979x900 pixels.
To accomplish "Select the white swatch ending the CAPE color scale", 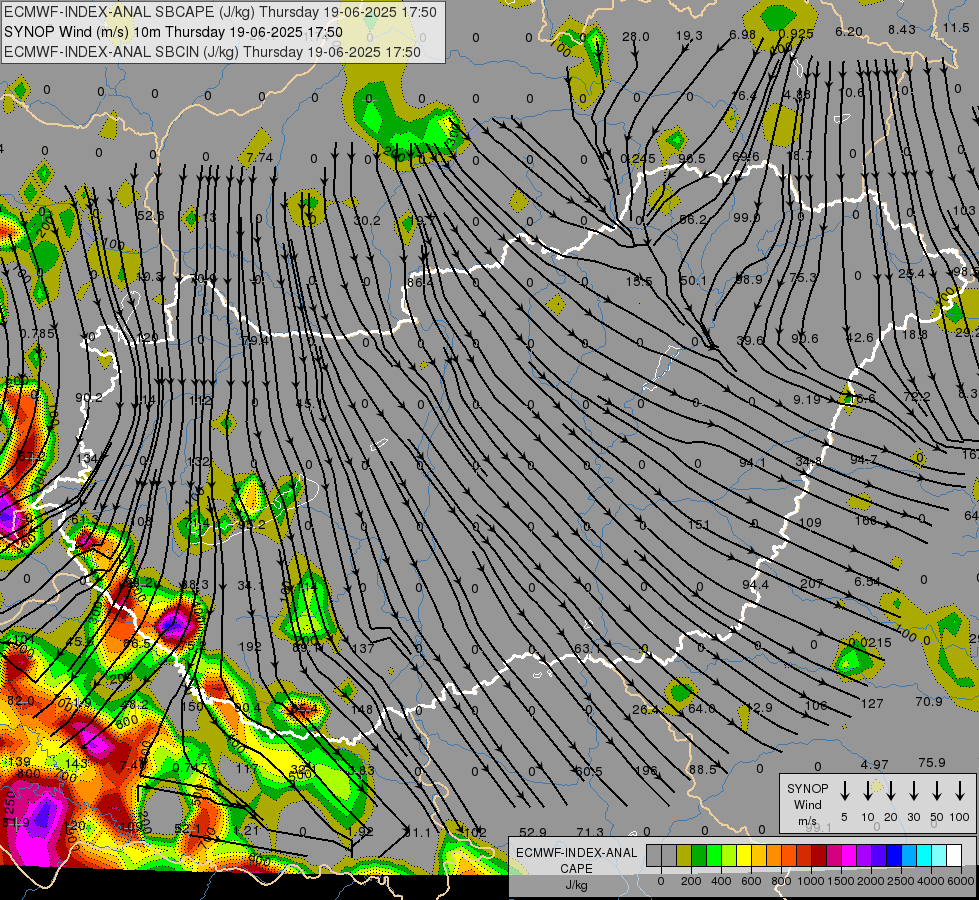I will (953, 855).
